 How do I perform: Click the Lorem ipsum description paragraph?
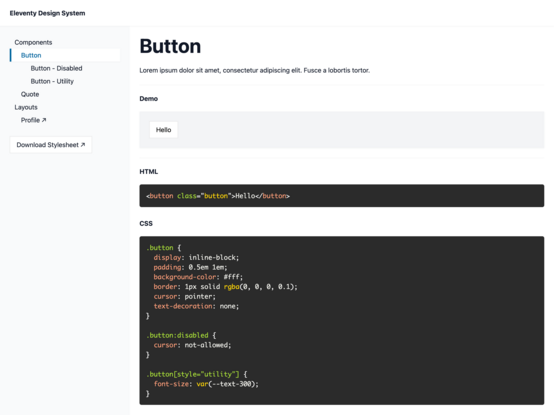pyautogui.click(x=255, y=70)
